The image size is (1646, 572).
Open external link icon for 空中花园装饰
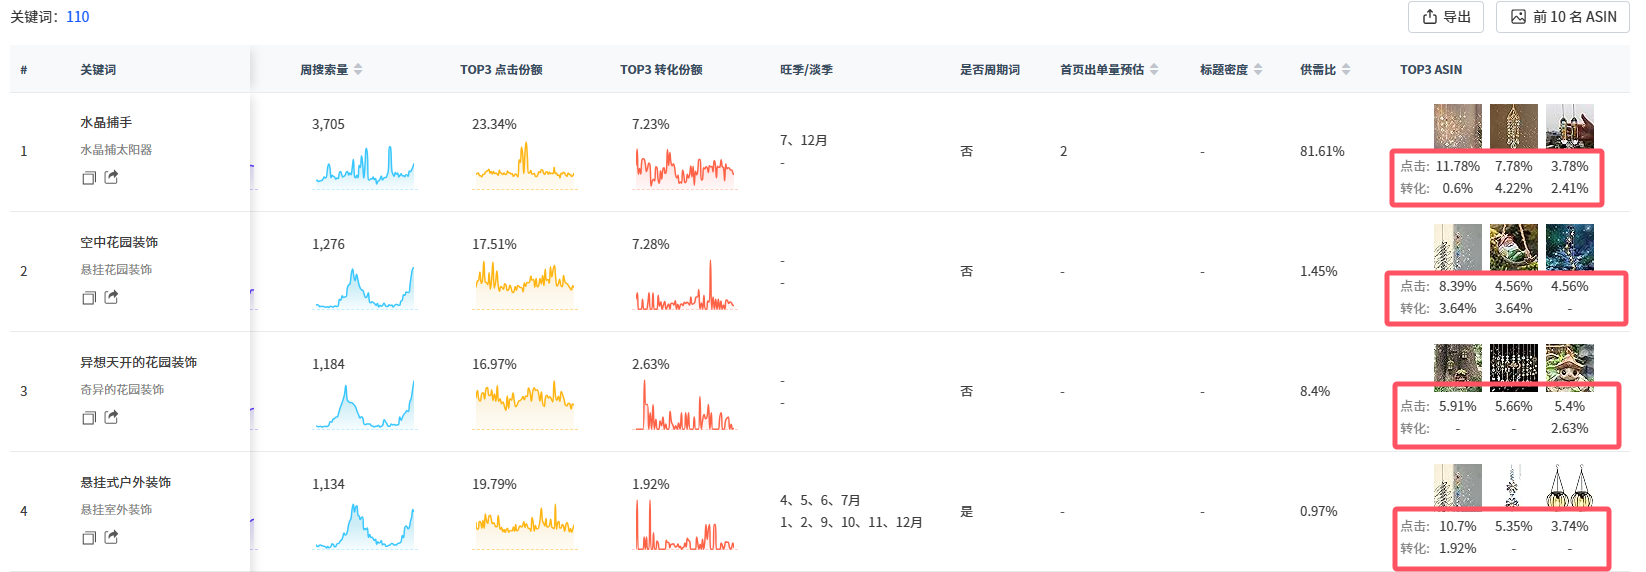coord(111,297)
